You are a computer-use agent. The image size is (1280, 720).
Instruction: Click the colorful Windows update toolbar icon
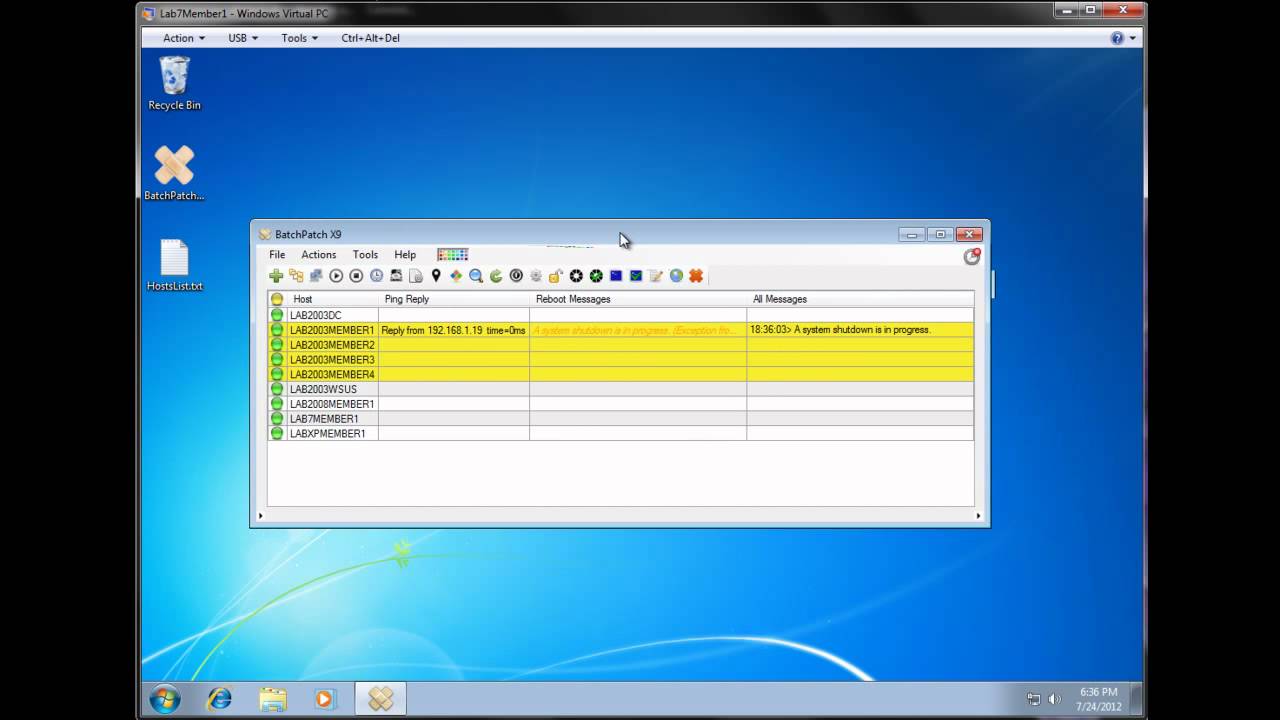(456, 276)
